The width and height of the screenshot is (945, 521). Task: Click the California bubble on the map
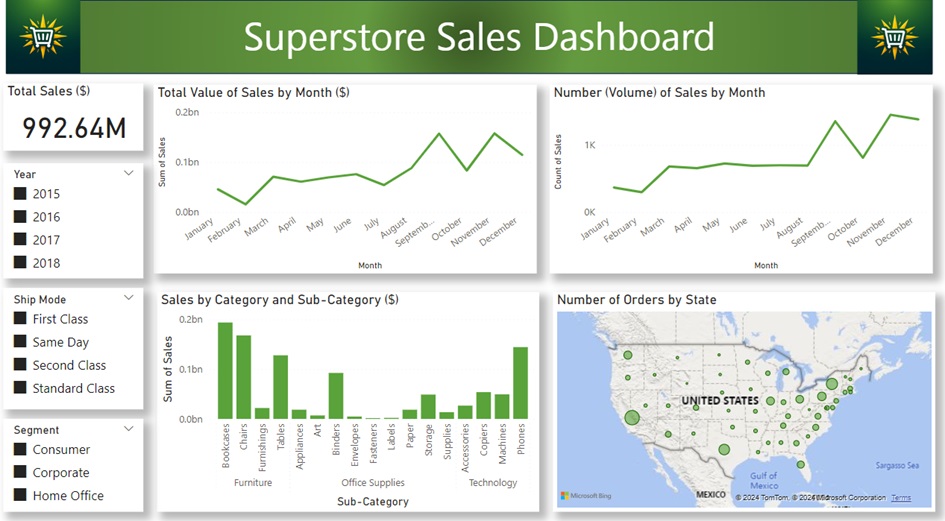coord(632,417)
